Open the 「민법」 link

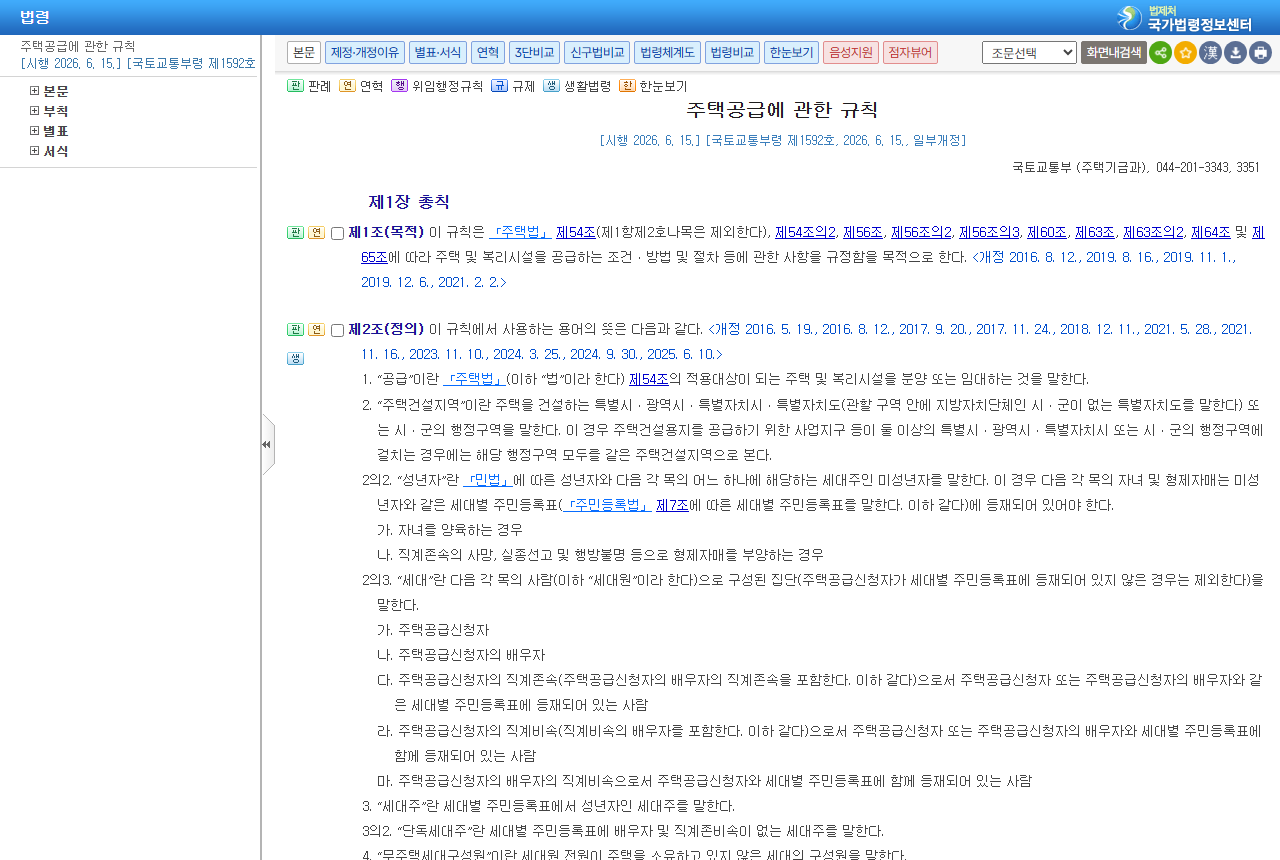coord(487,479)
